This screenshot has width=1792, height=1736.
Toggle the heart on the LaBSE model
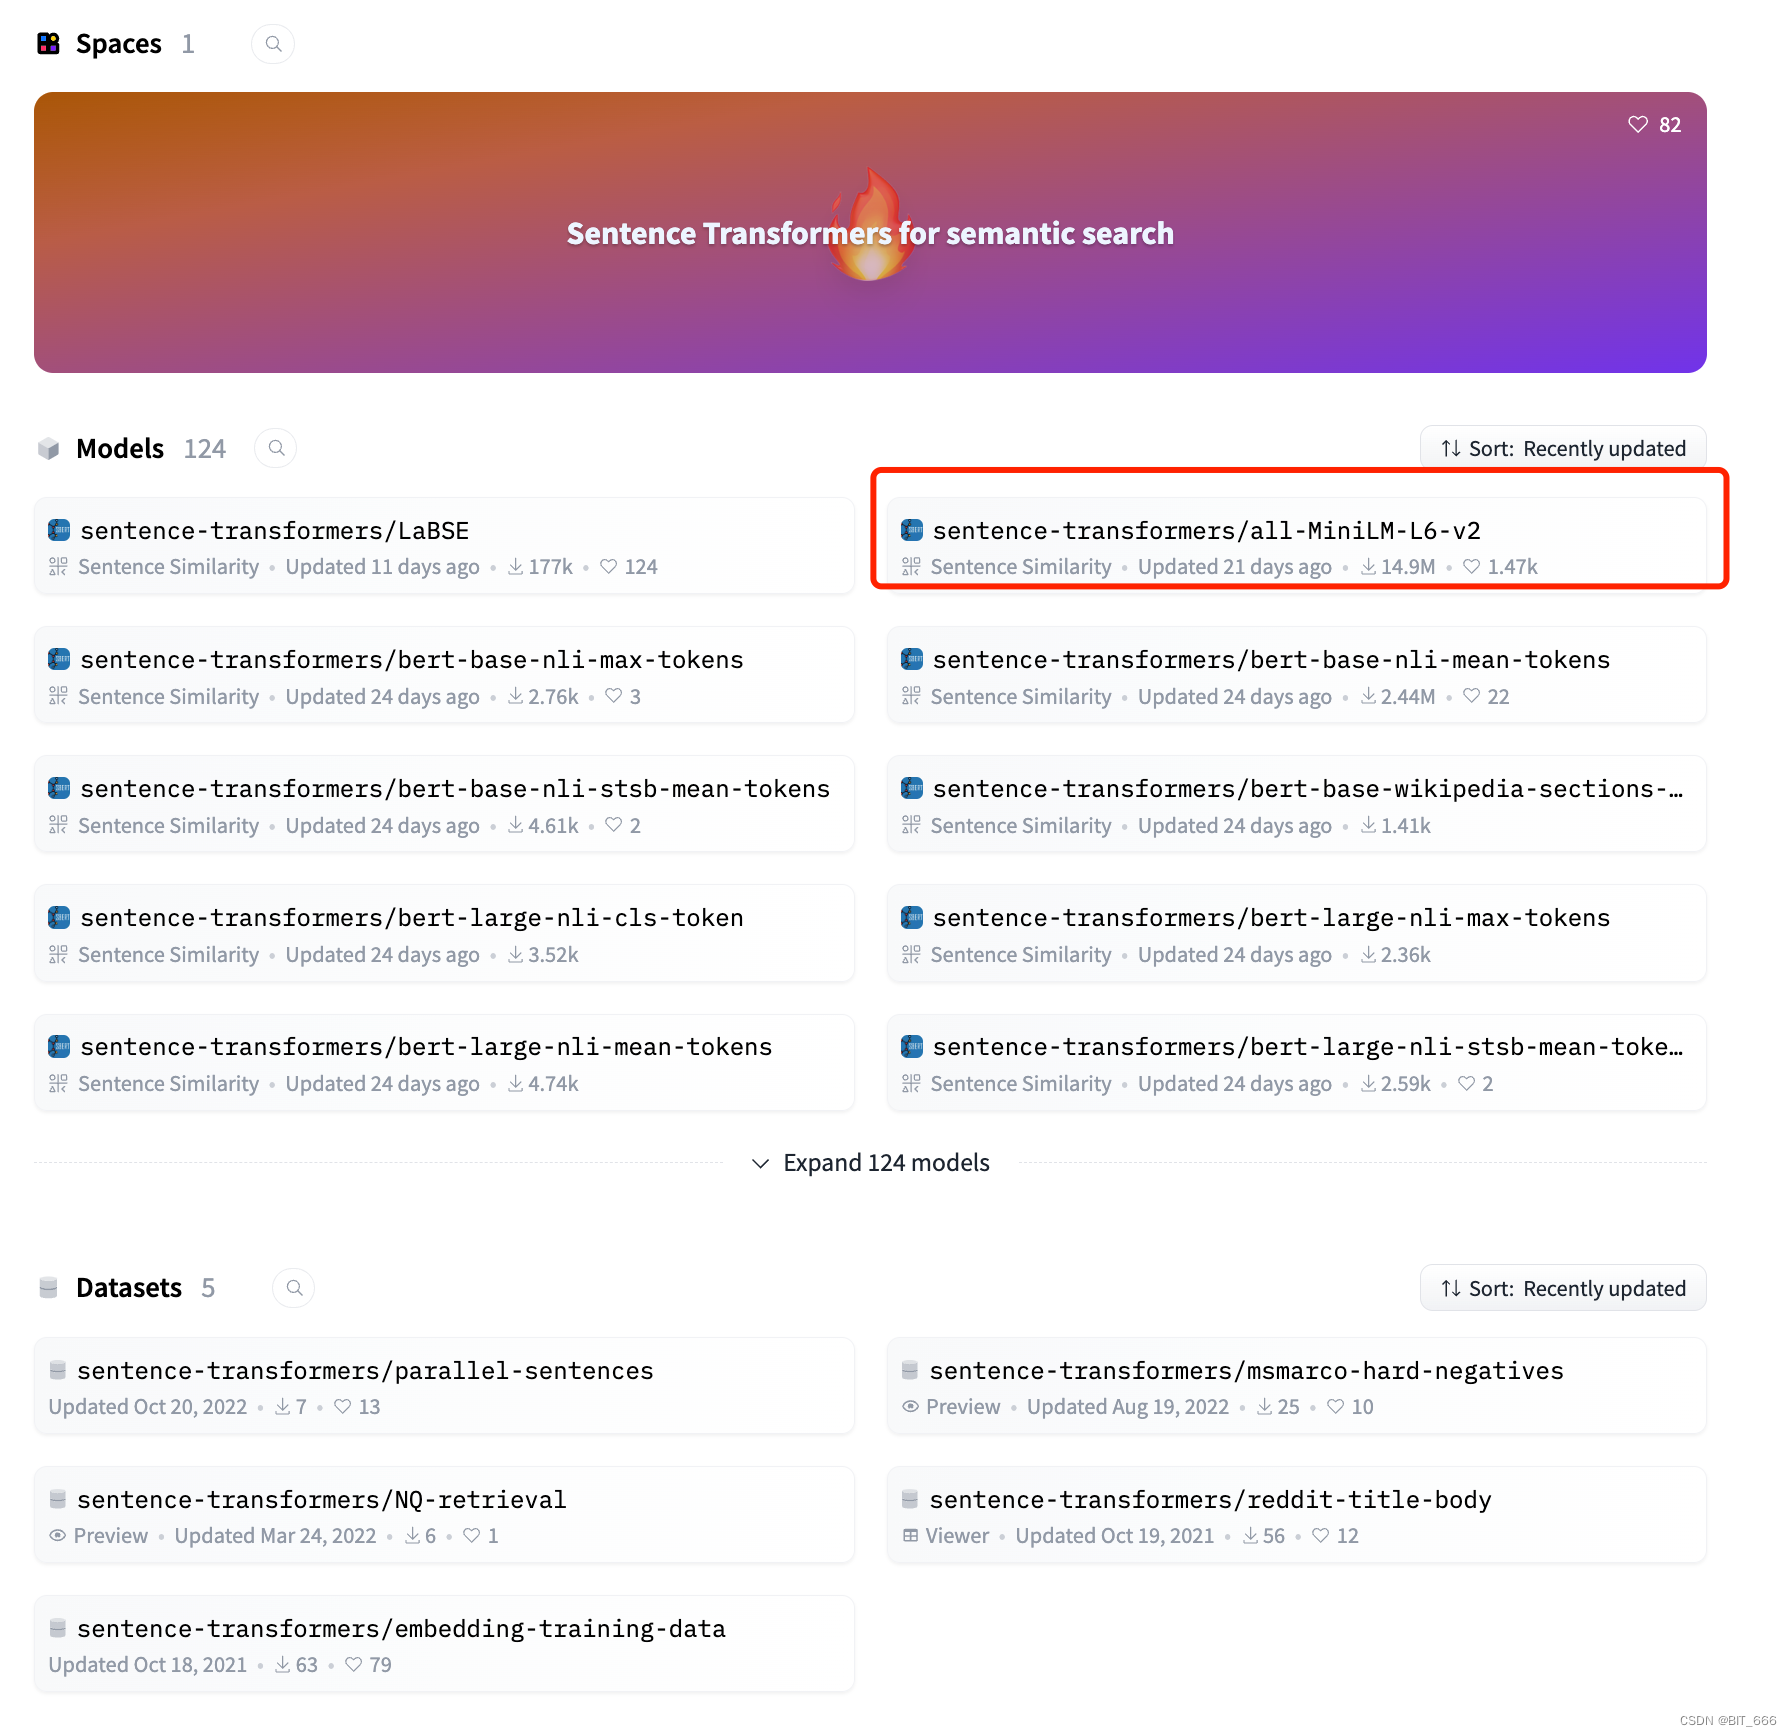[x=607, y=566]
